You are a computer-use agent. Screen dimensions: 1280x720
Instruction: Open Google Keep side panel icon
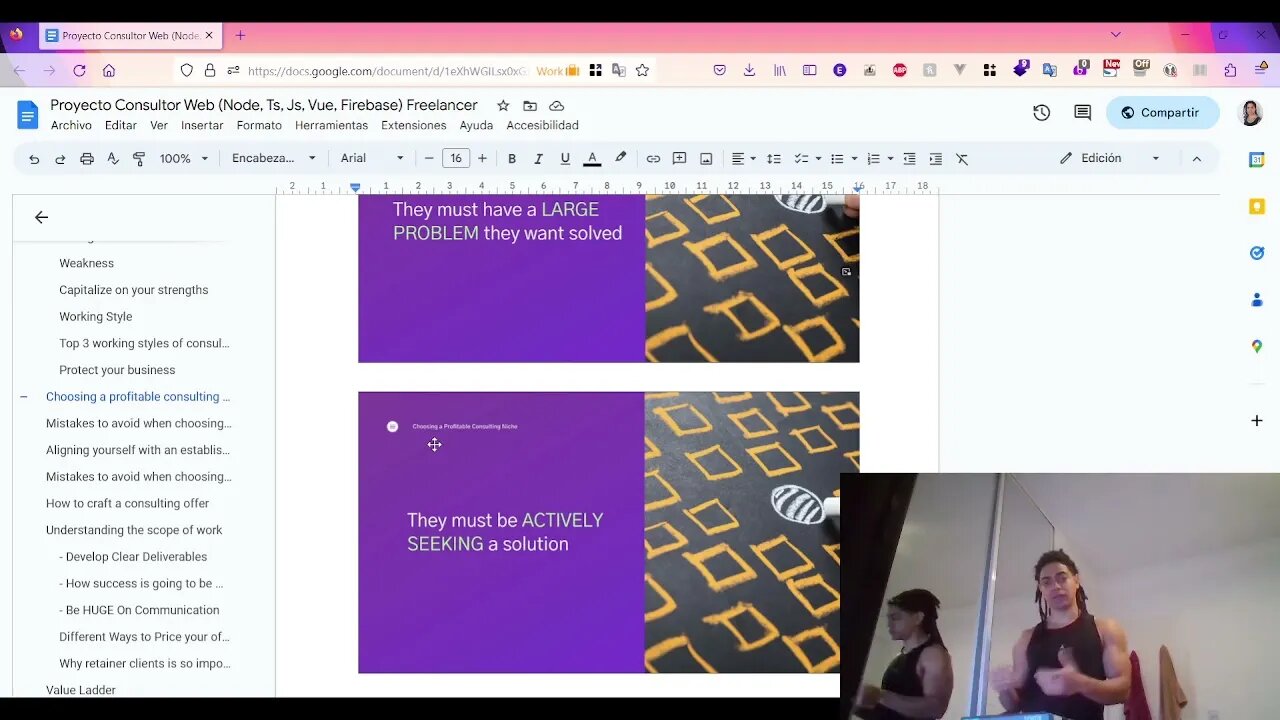[x=1257, y=207]
